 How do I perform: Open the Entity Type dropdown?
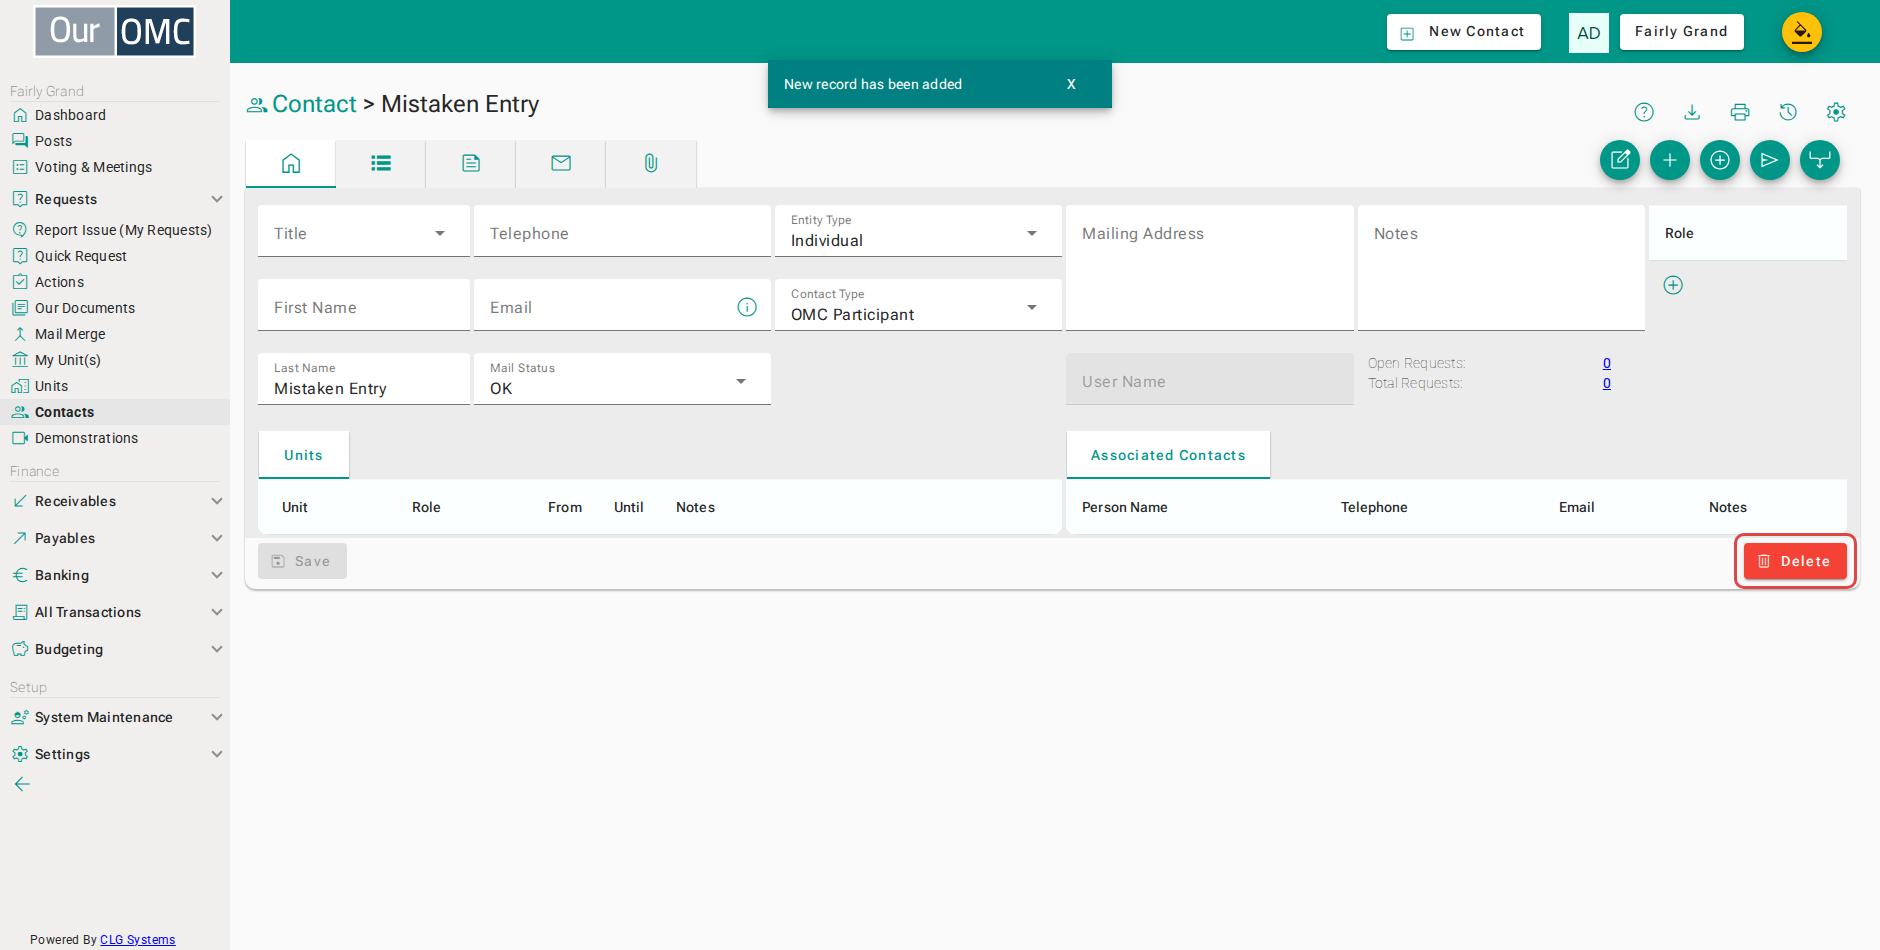[918, 232]
